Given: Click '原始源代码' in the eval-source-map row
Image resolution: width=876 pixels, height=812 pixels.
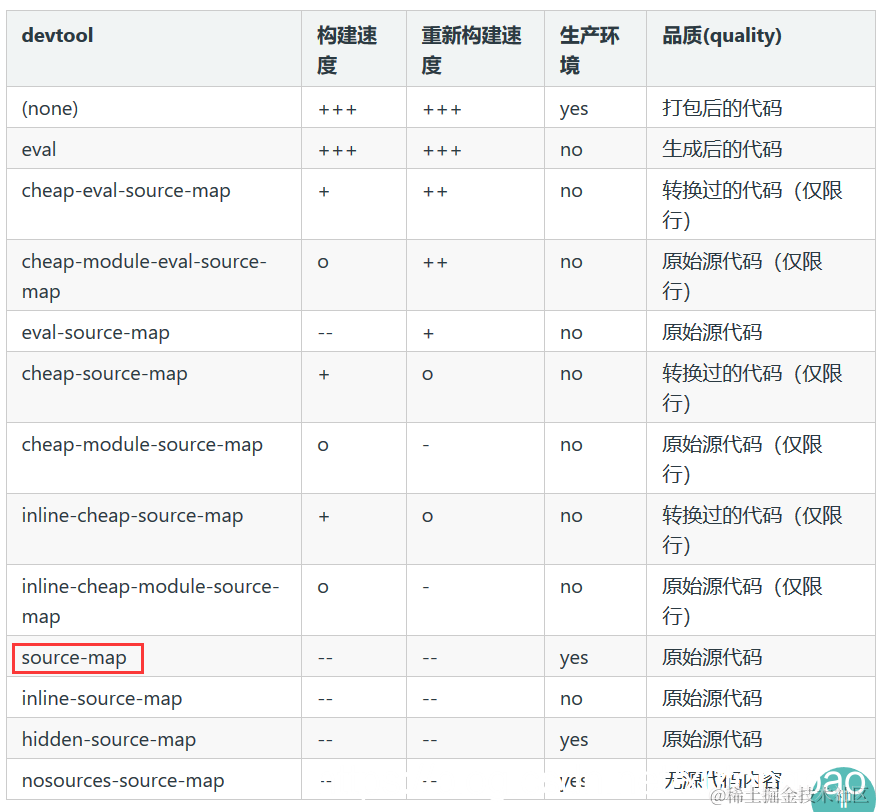Looking at the screenshot, I should click(x=712, y=333).
